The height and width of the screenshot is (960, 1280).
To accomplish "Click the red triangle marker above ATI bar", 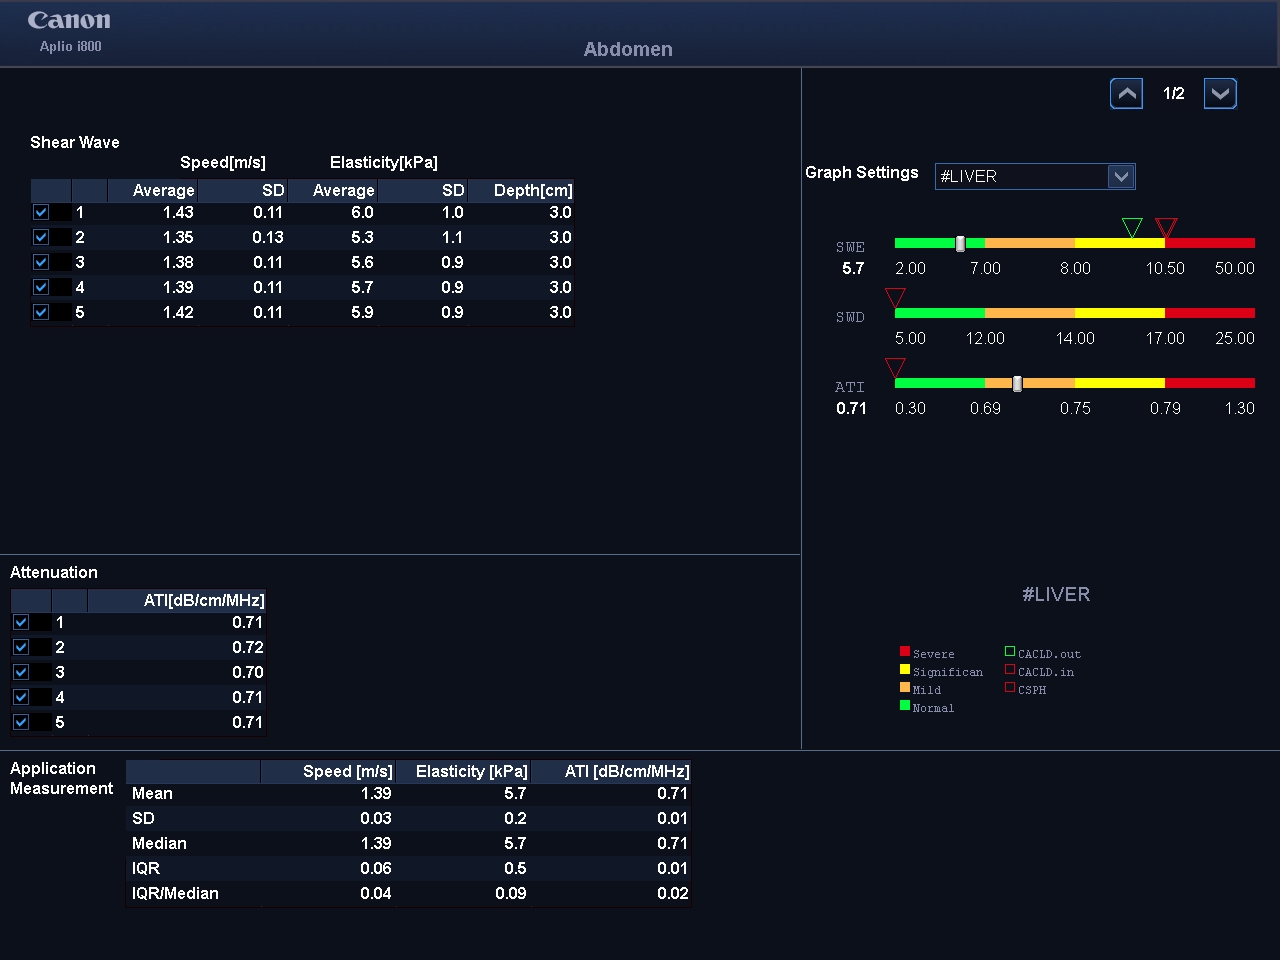I will pyautogui.click(x=895, y=368).
